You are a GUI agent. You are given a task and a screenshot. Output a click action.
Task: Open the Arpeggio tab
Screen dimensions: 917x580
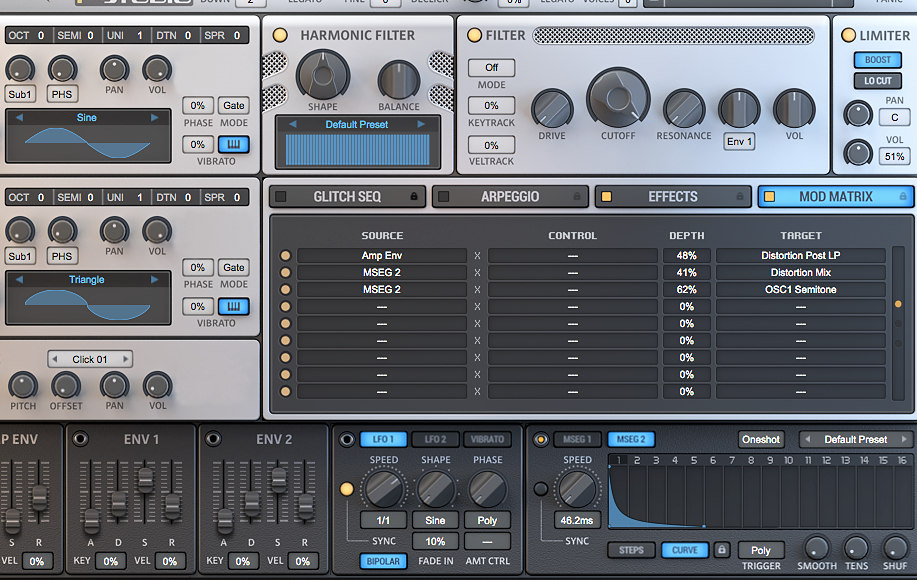tap(510, 196)
